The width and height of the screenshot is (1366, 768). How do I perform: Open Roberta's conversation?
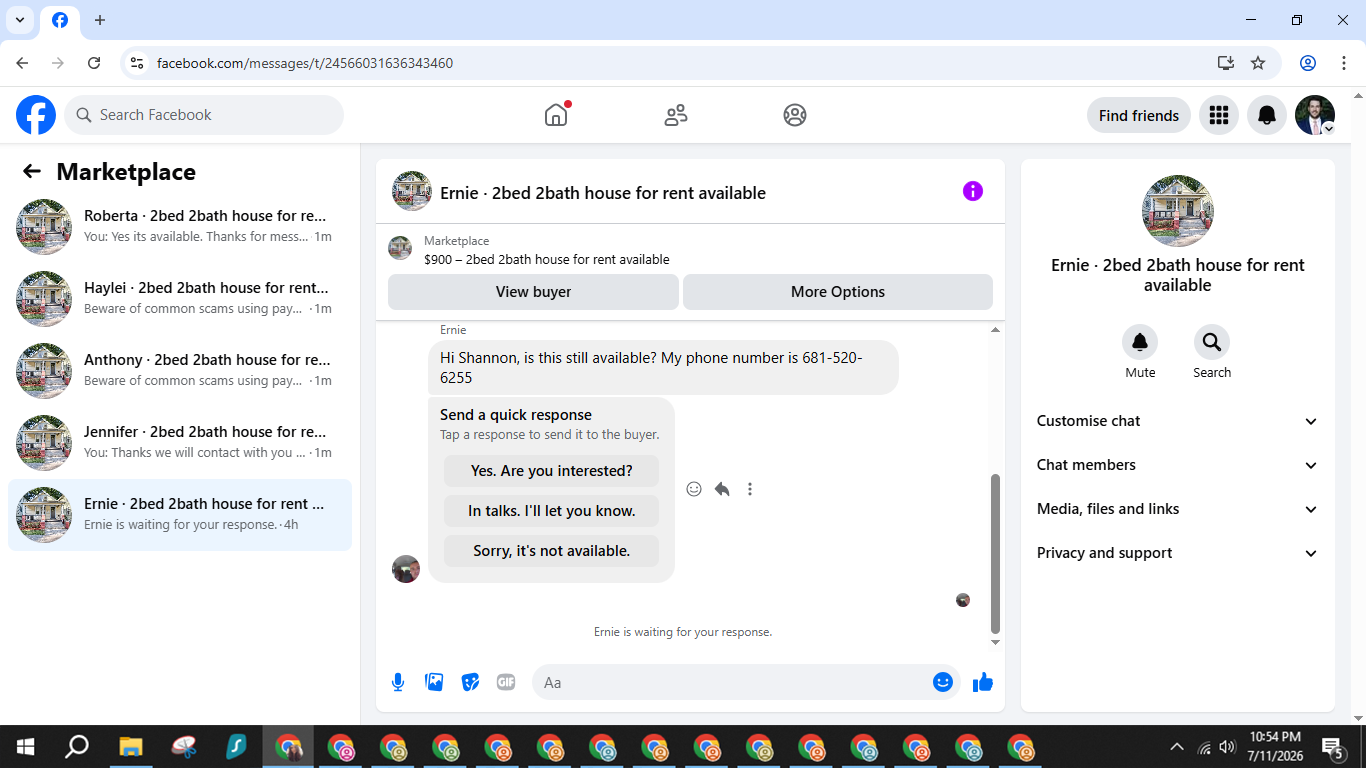point(180,227)
